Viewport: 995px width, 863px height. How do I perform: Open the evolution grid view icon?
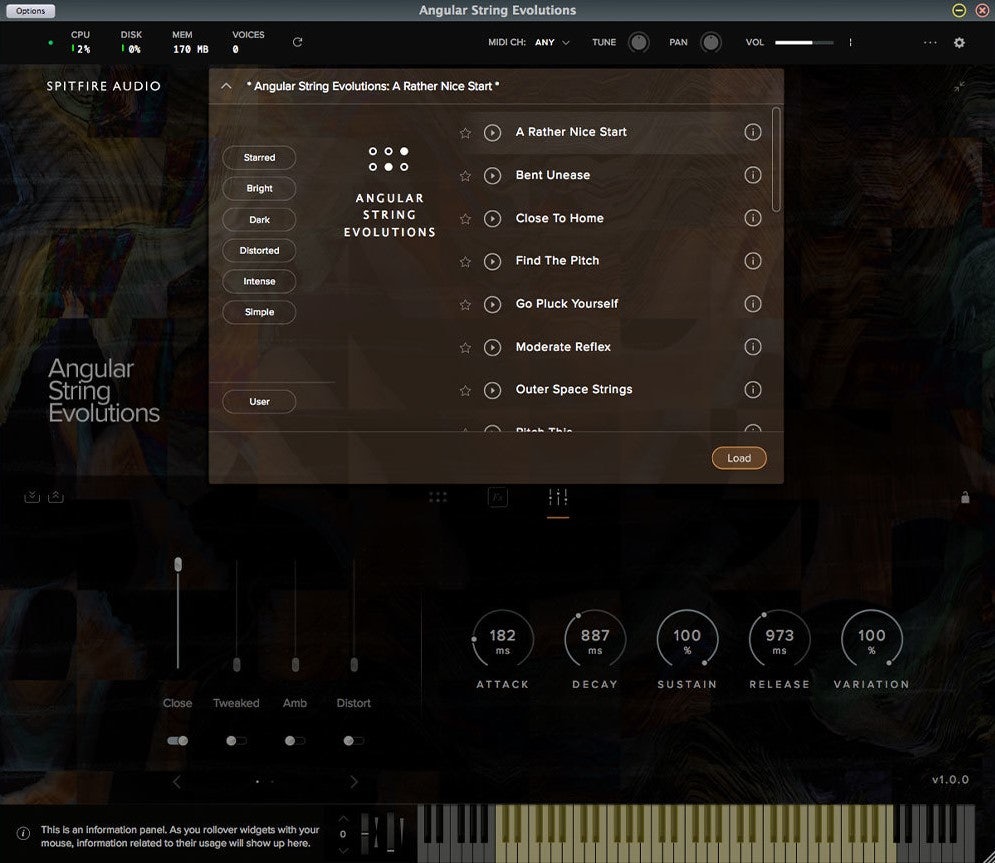click(438, 497)
